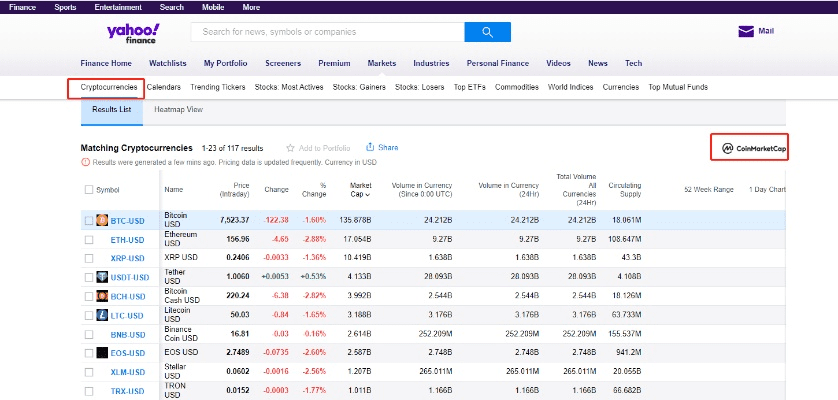Screen dimensions: 838x400
Task: Click the Add to Portfolio star icon
Action: (x=291, y=148)
